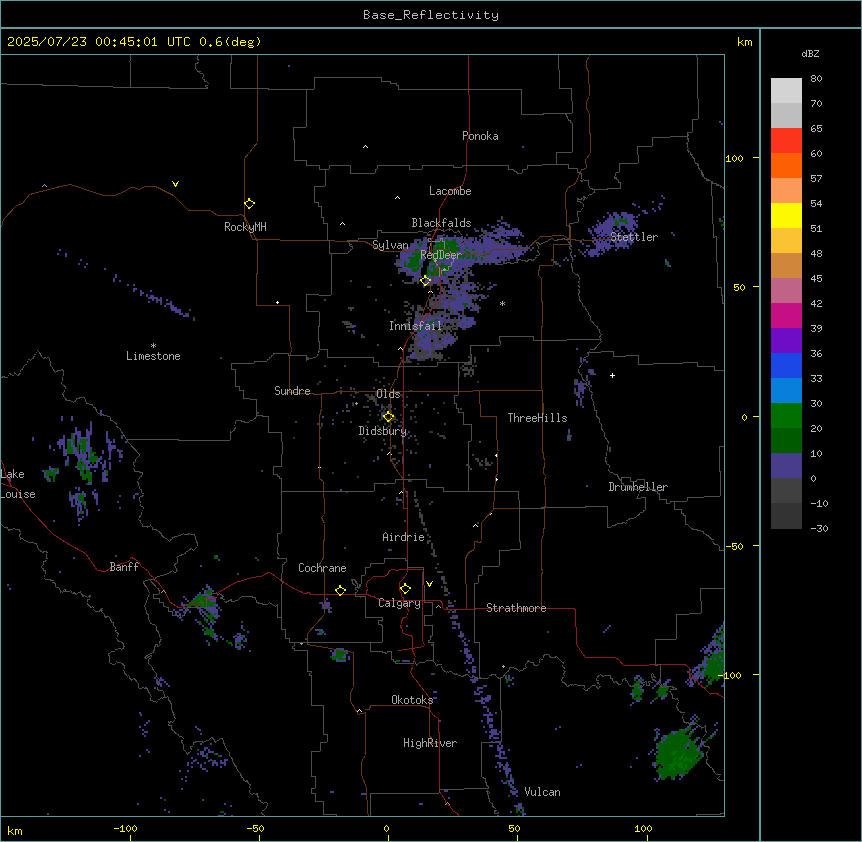This screenshot has height=842, width=862.
Task: Click the yellow diamond marker above Calgary
Action: pyautogui.click(x=405, y=589)
